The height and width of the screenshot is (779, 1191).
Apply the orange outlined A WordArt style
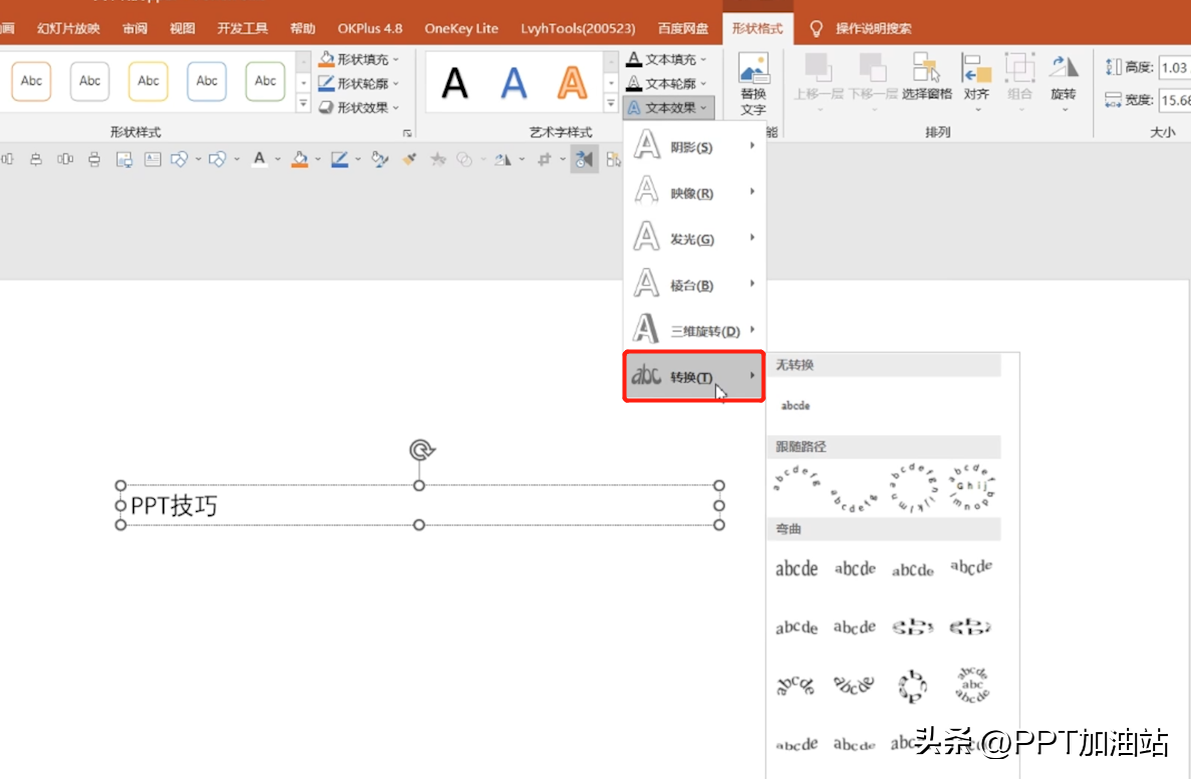pos(572,83)
